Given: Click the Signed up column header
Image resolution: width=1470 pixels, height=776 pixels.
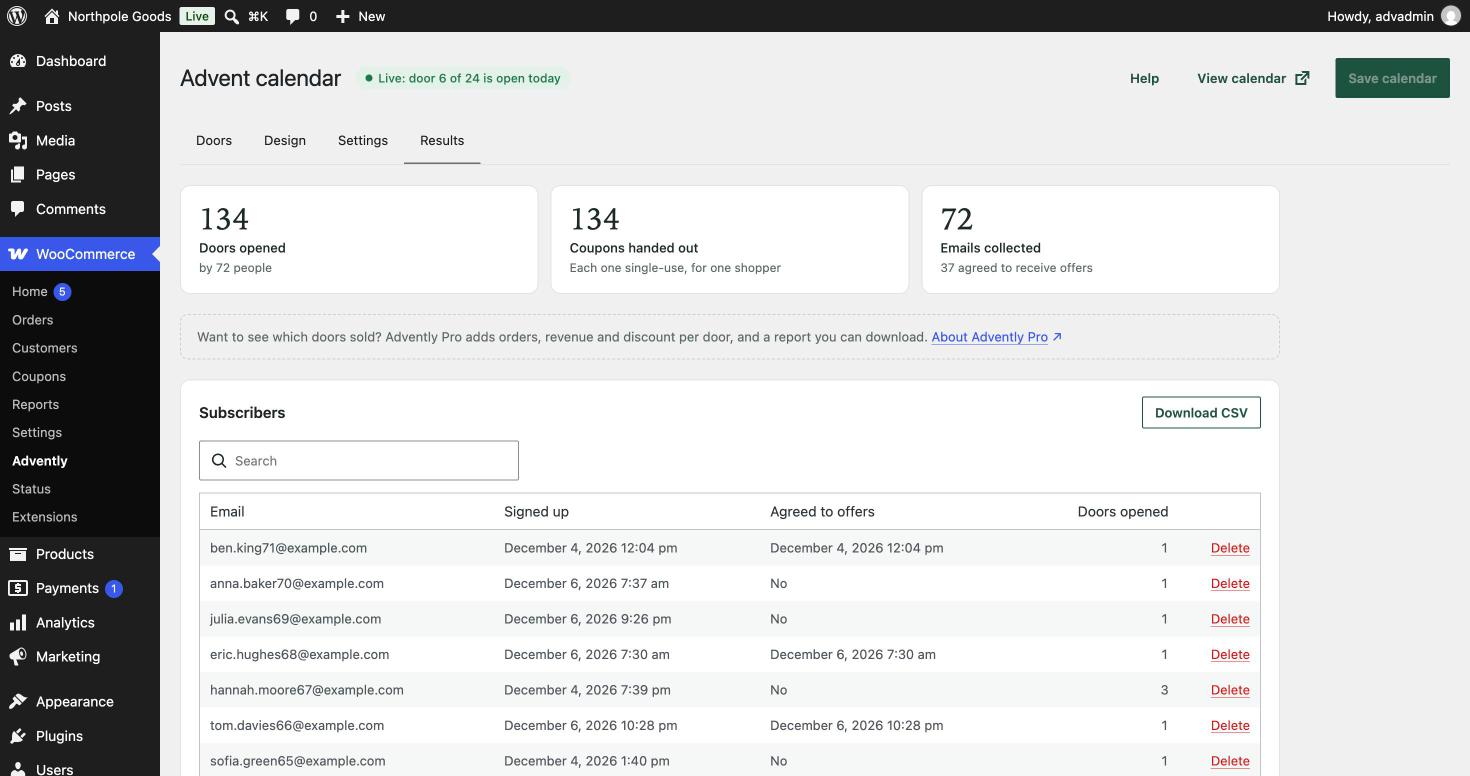Looking at the screenshot, I should [536, 512].
